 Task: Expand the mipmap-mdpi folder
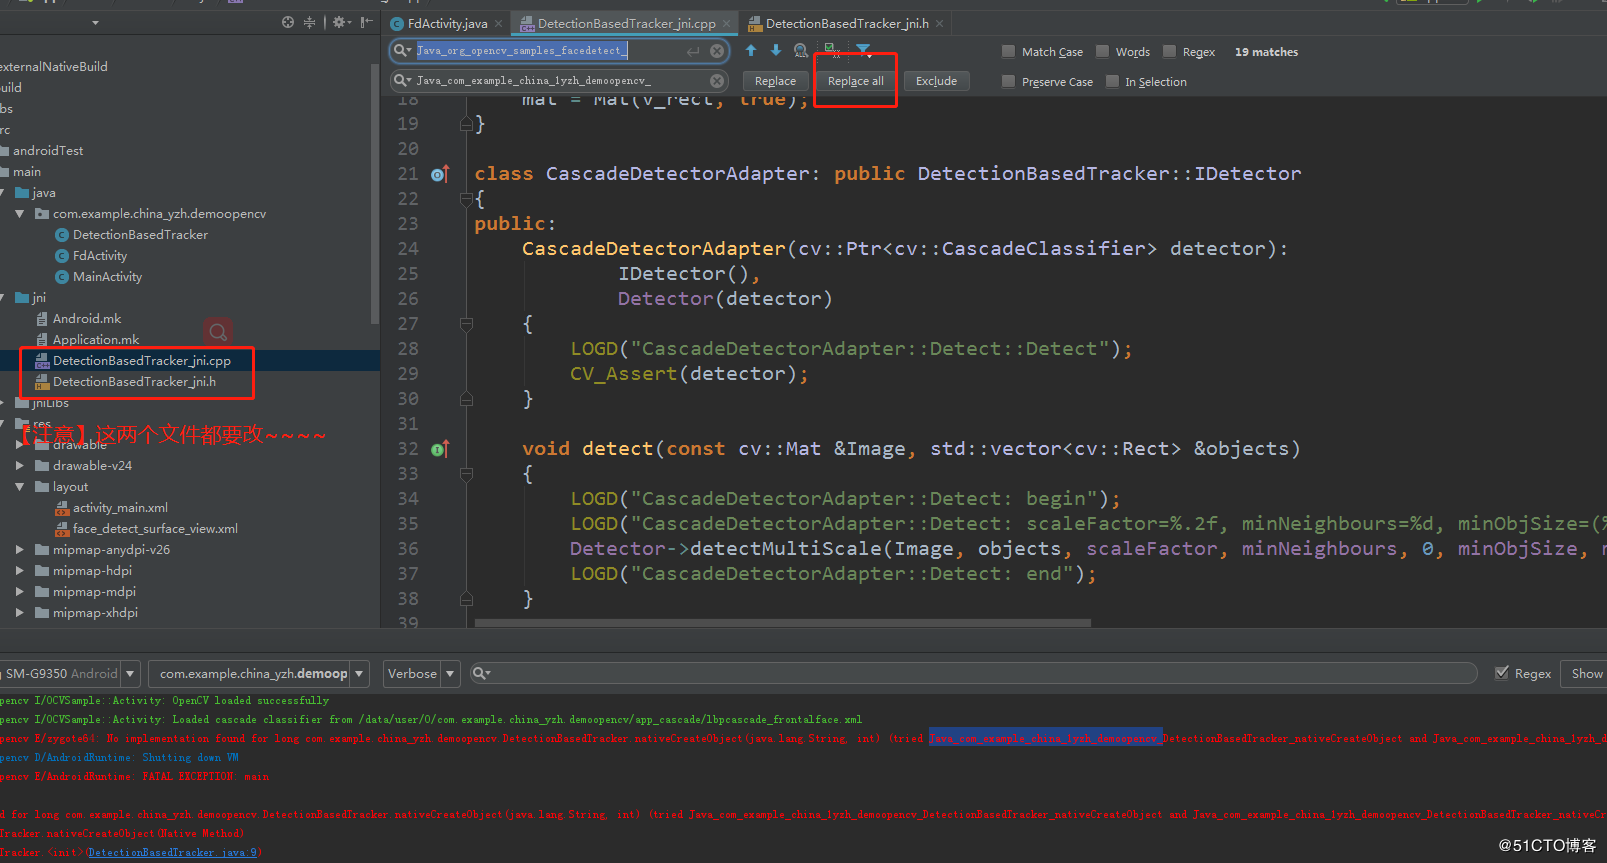20,592
